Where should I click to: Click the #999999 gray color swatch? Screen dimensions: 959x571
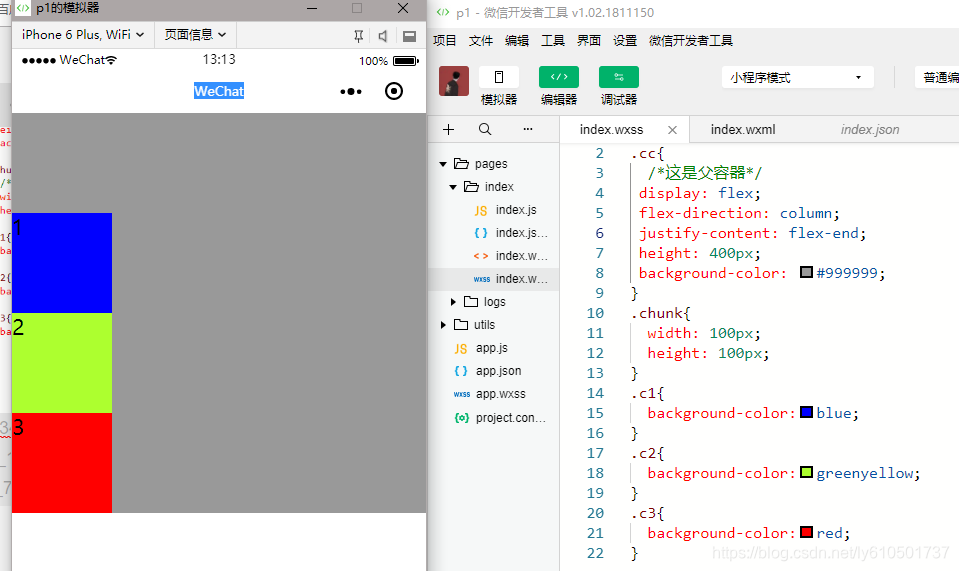coord(806,272)
